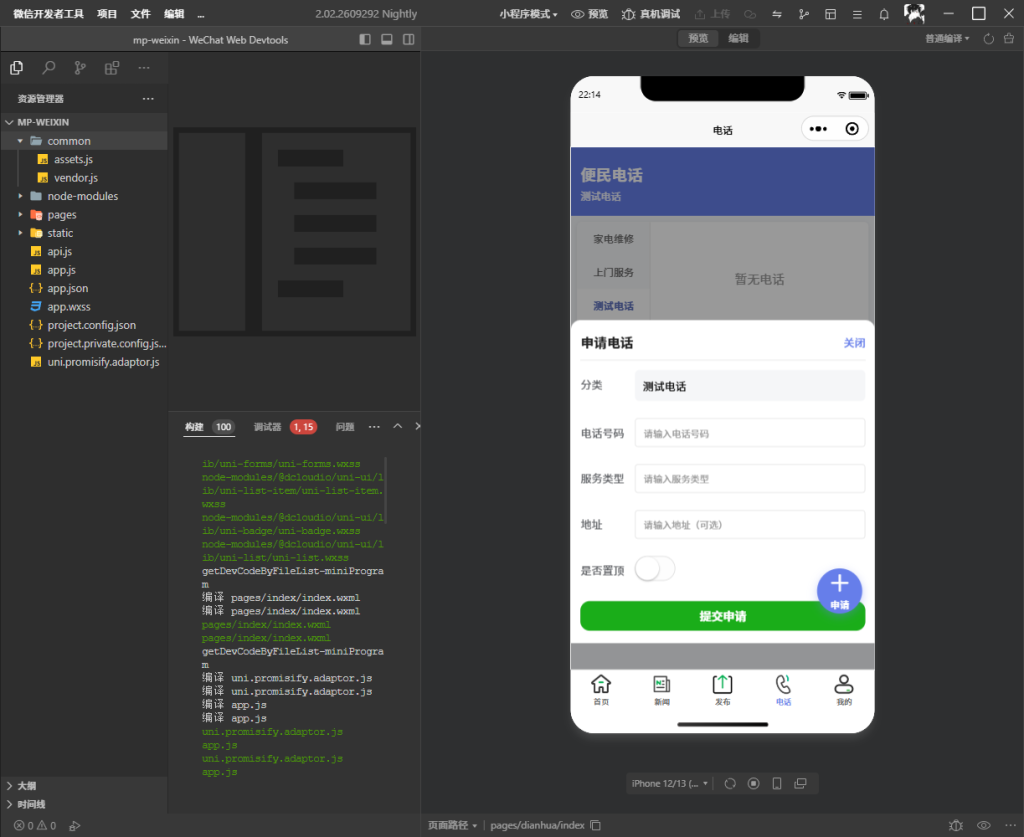Open the mini program capsule three-dots menu

pos(818,129)
